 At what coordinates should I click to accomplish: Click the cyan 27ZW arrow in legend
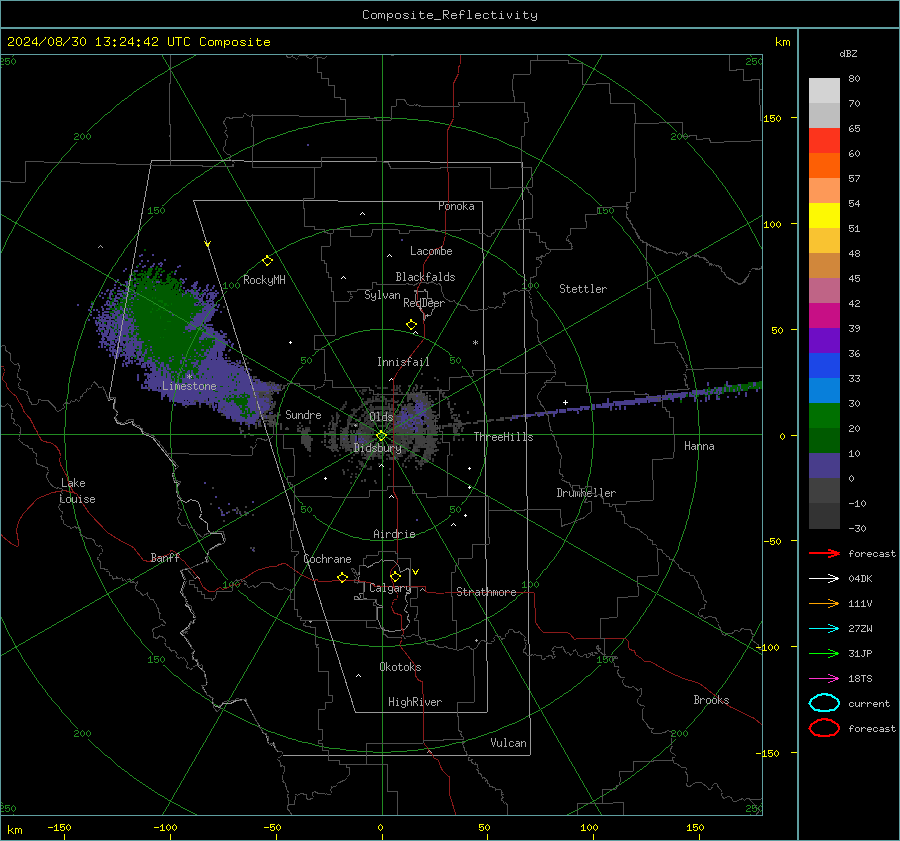[824, 629]
